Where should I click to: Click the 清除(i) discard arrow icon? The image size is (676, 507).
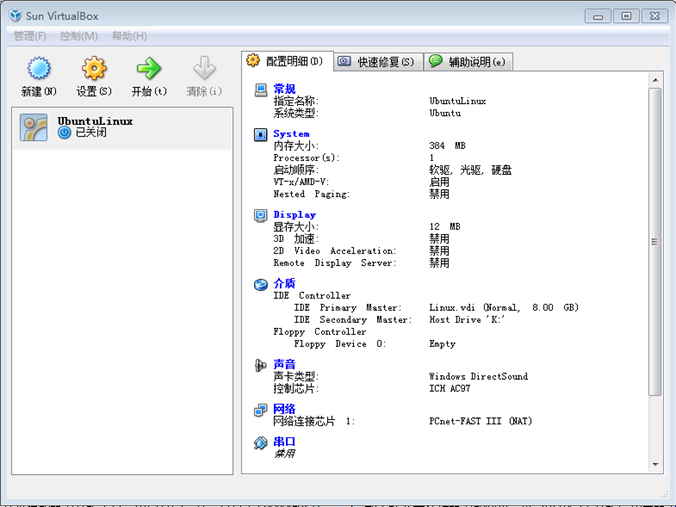coord(204,68)
